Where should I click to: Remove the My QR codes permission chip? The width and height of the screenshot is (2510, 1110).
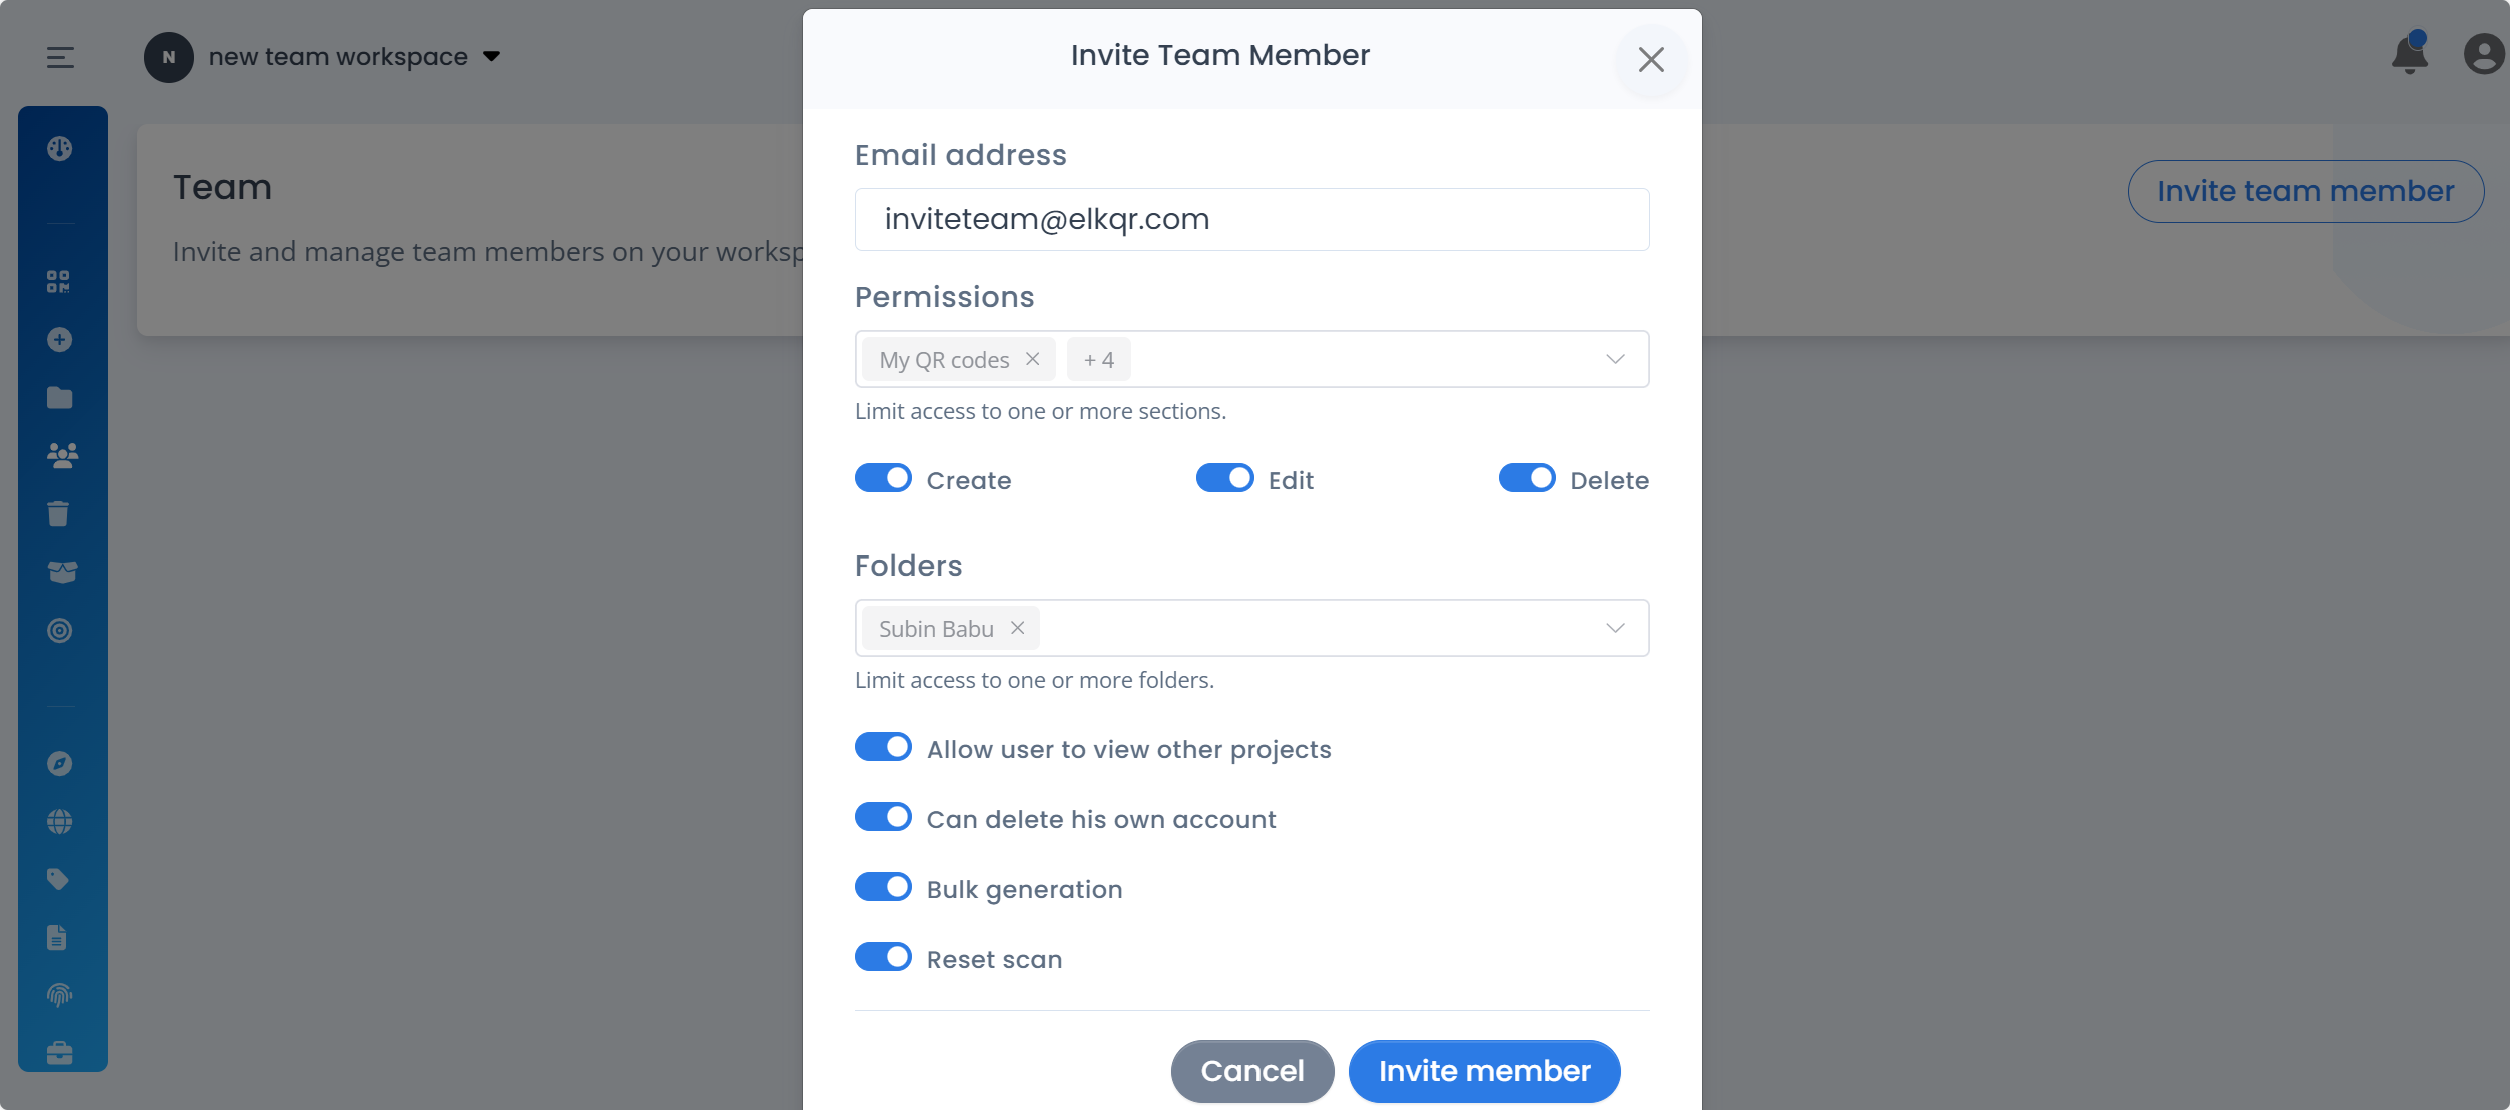click(x=1033, y=359)
